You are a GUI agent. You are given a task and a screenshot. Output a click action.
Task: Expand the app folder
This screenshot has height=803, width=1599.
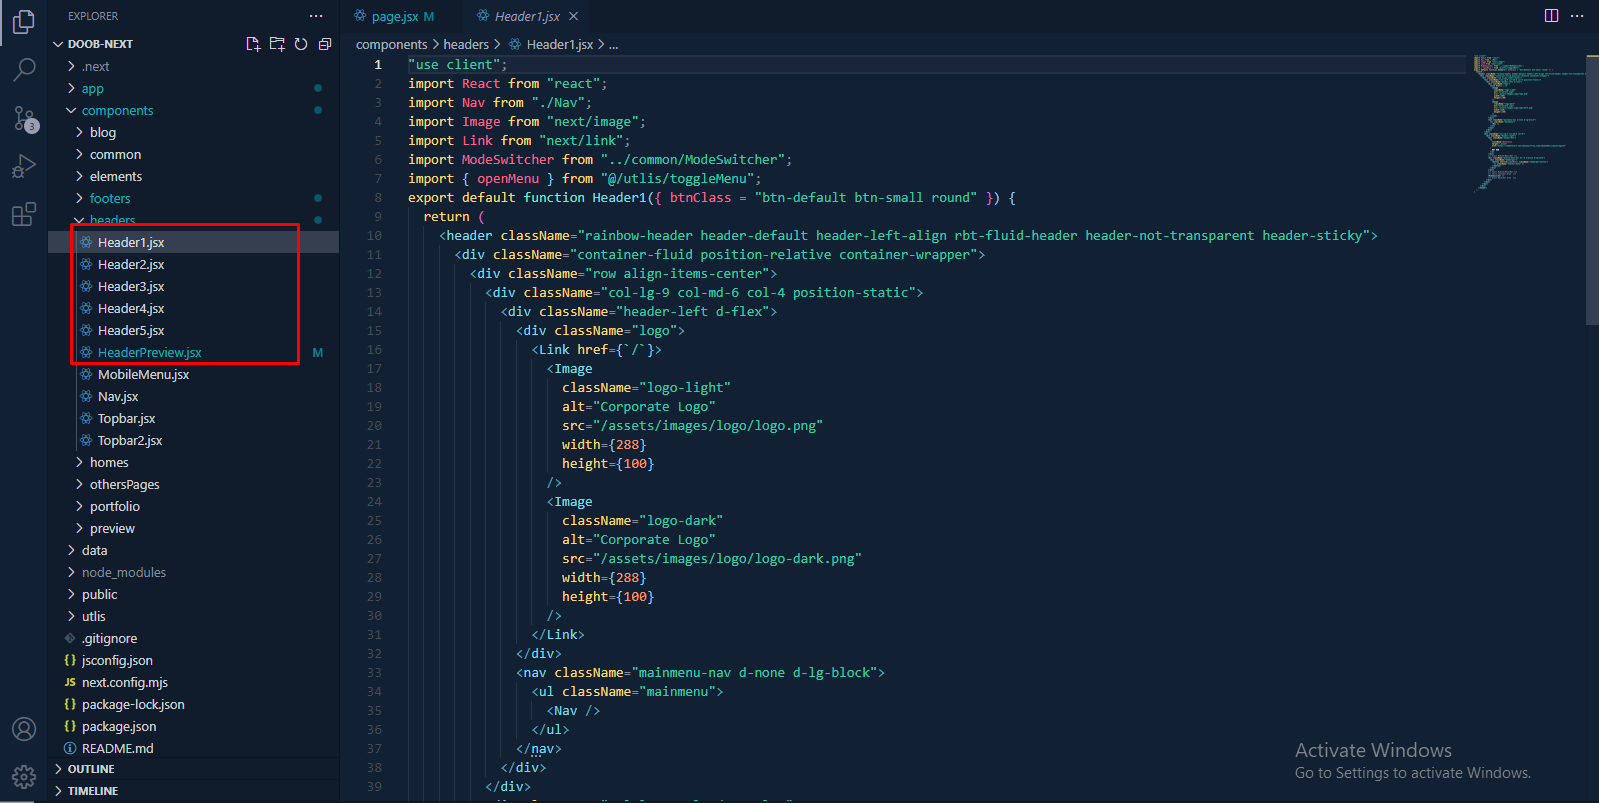[193, 88]
